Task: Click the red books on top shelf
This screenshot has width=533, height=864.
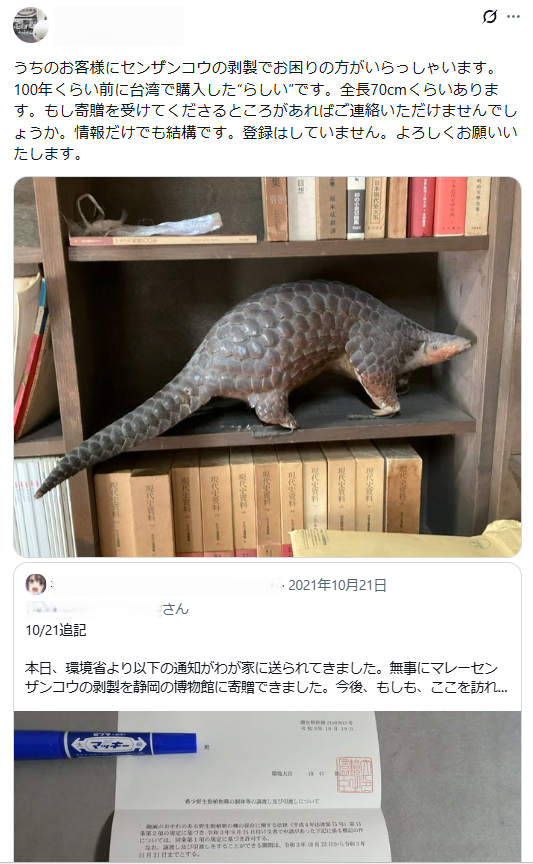Action: (x=434, y=207)
